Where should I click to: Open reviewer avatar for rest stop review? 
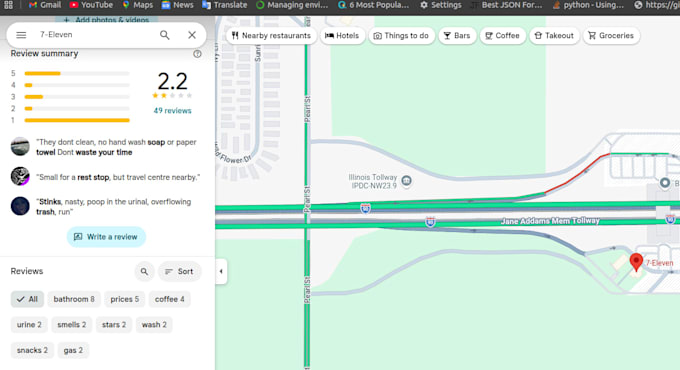tap(20, 176)
